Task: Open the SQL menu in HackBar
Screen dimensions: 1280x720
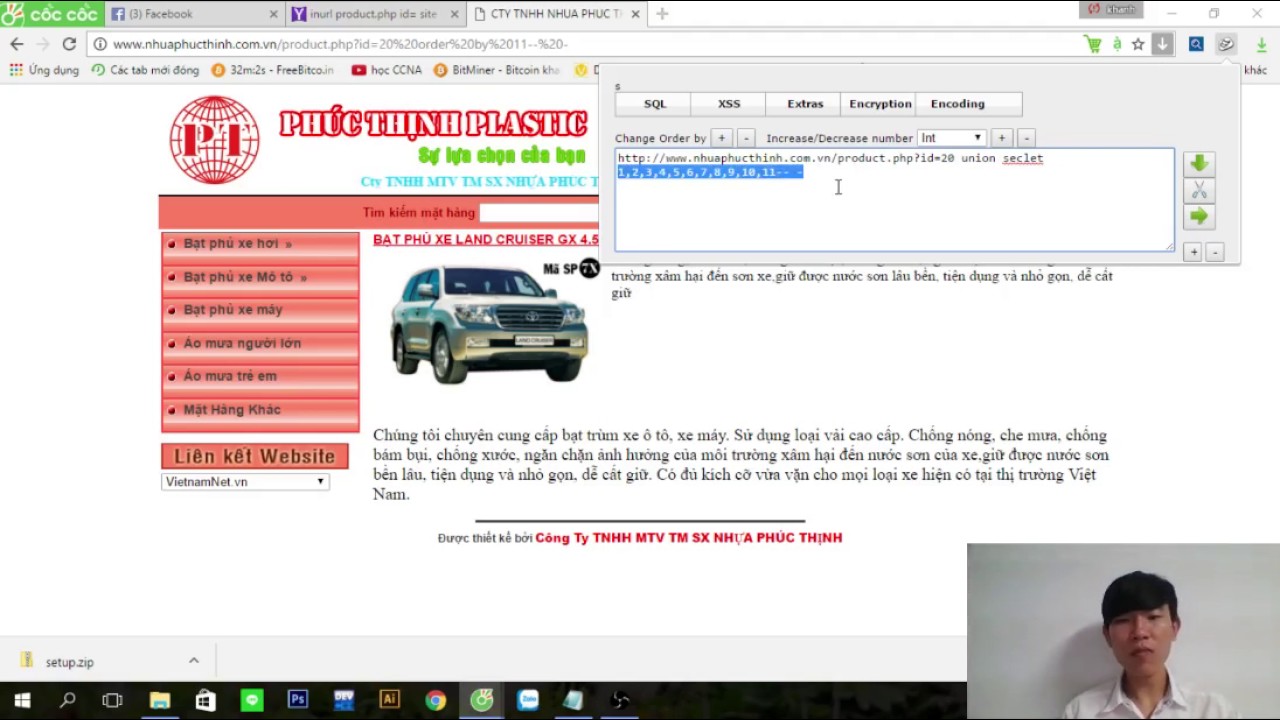Action: (x=654, y=104)
